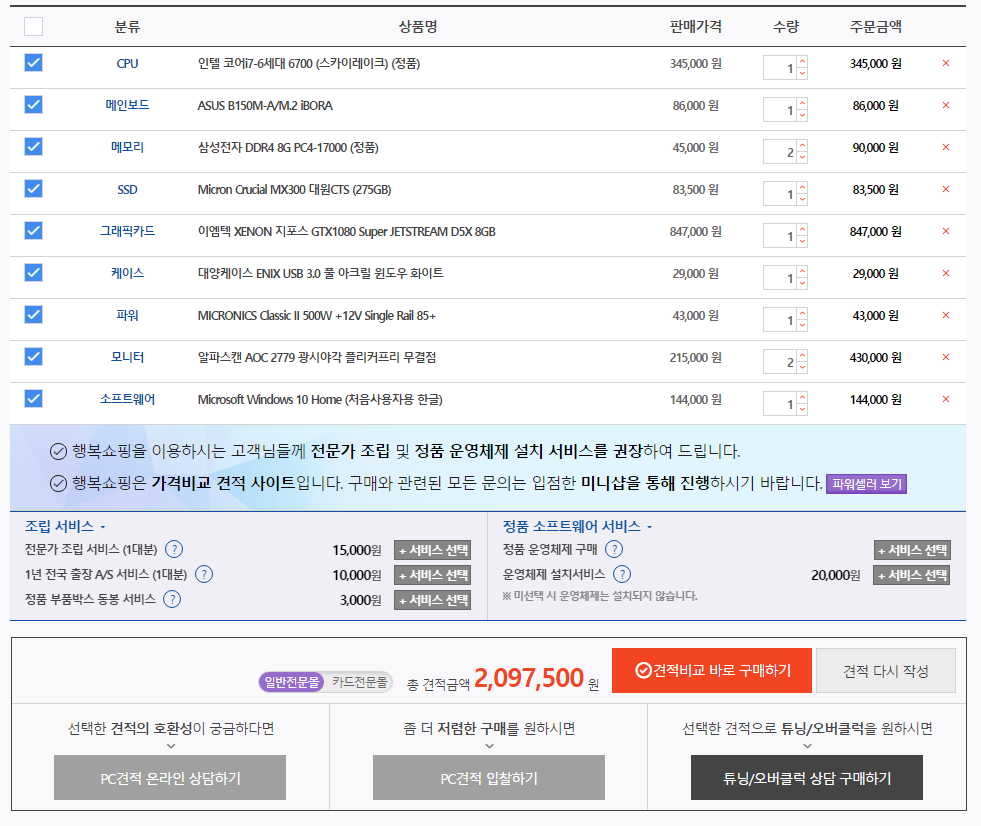The image size is (981, 826).
Task: Remove the 모니터 item with red X
Action: 946,357
